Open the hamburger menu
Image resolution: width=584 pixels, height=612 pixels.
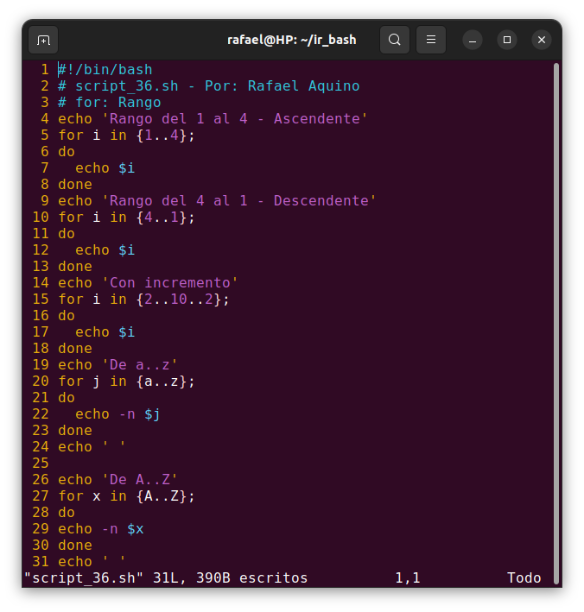coord(431,40)
